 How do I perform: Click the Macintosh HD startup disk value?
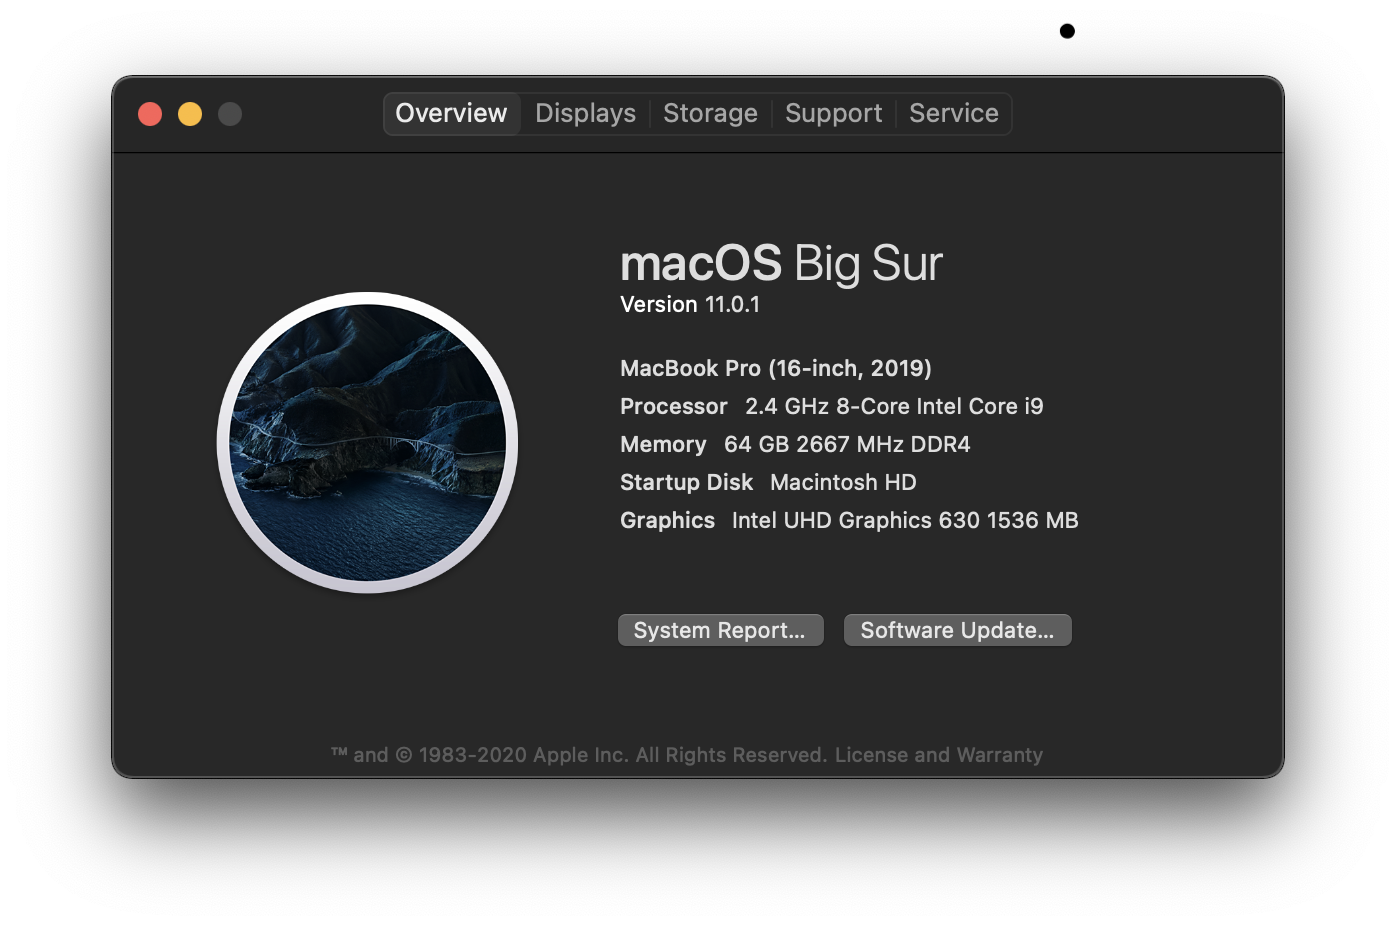tap(843, 482)
